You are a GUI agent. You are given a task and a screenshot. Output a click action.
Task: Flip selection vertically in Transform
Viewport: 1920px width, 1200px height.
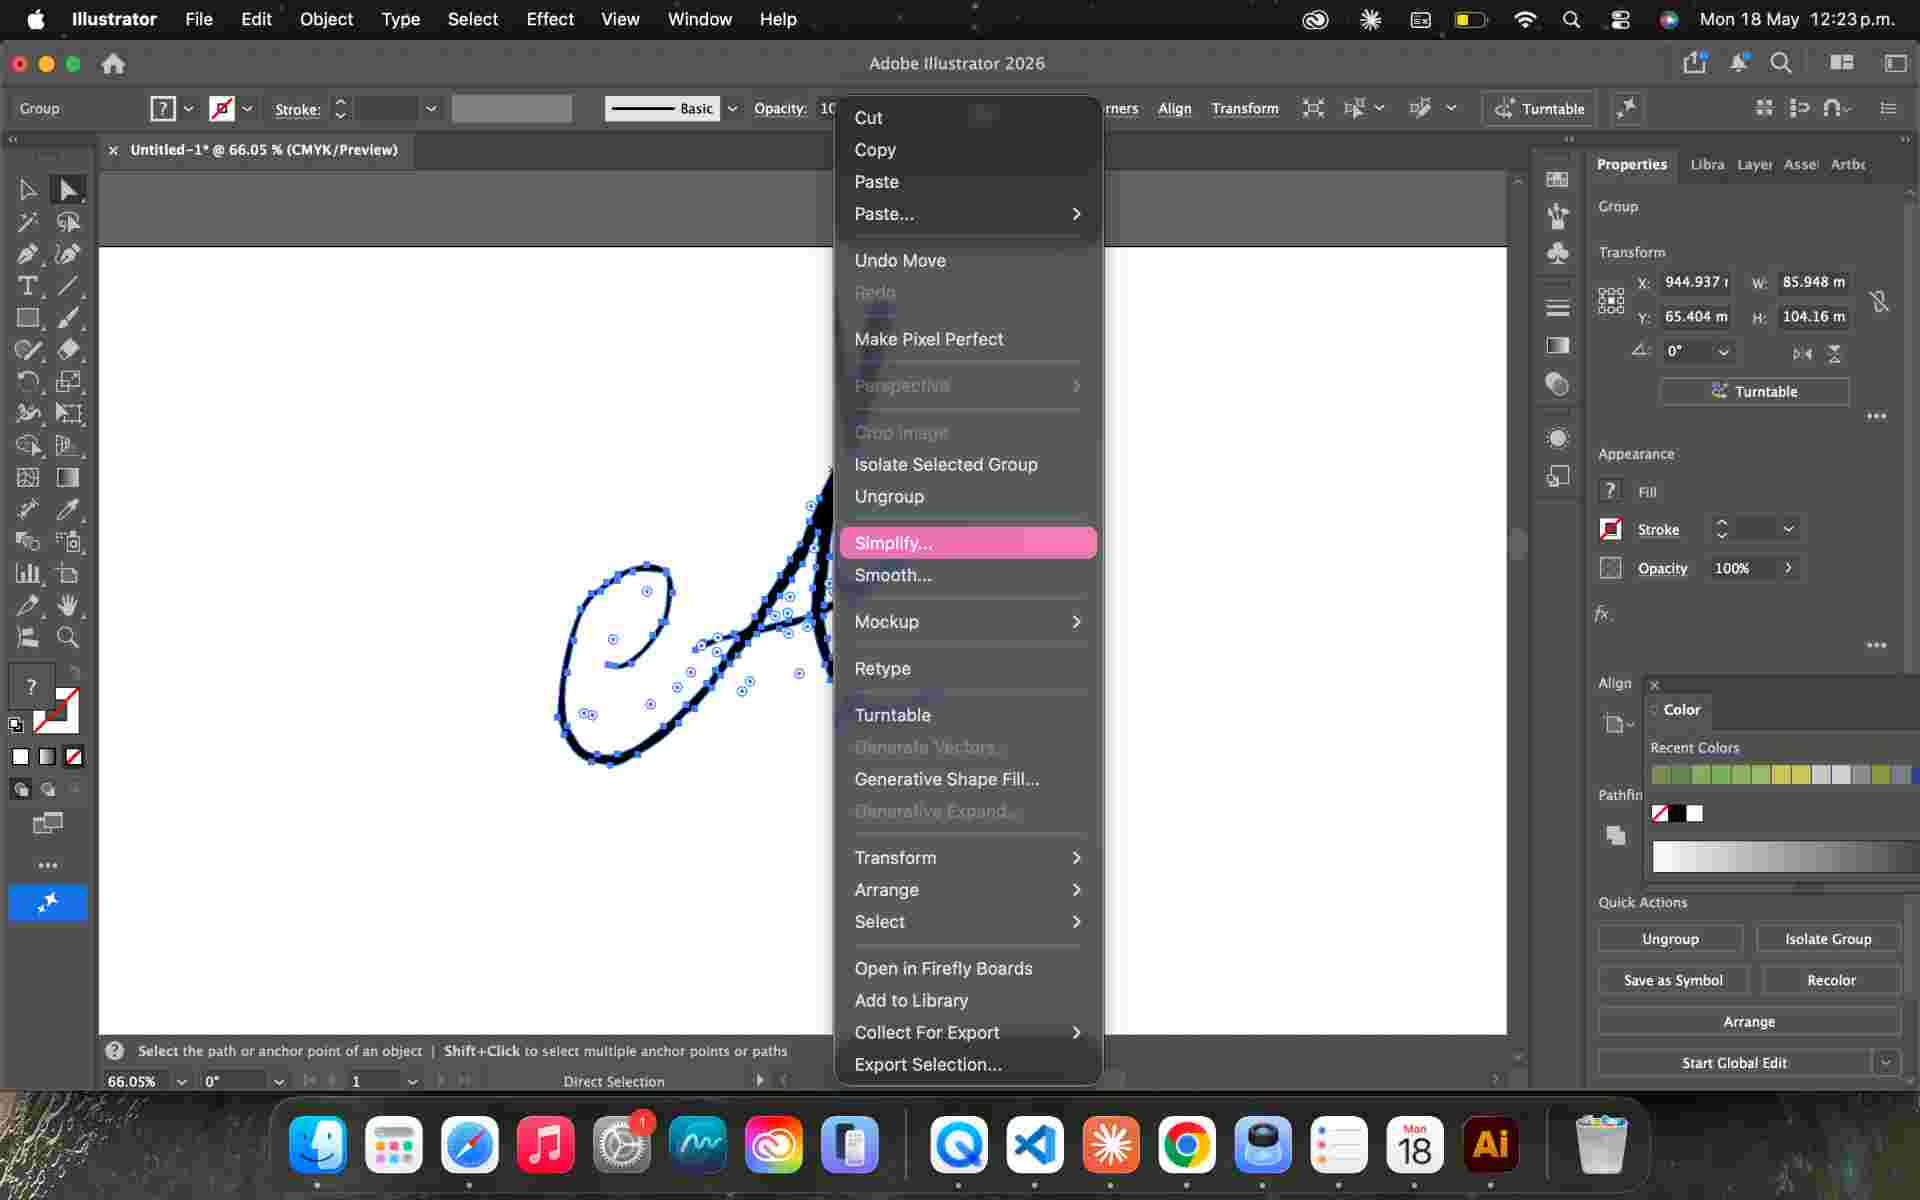tap(1834, 353)
